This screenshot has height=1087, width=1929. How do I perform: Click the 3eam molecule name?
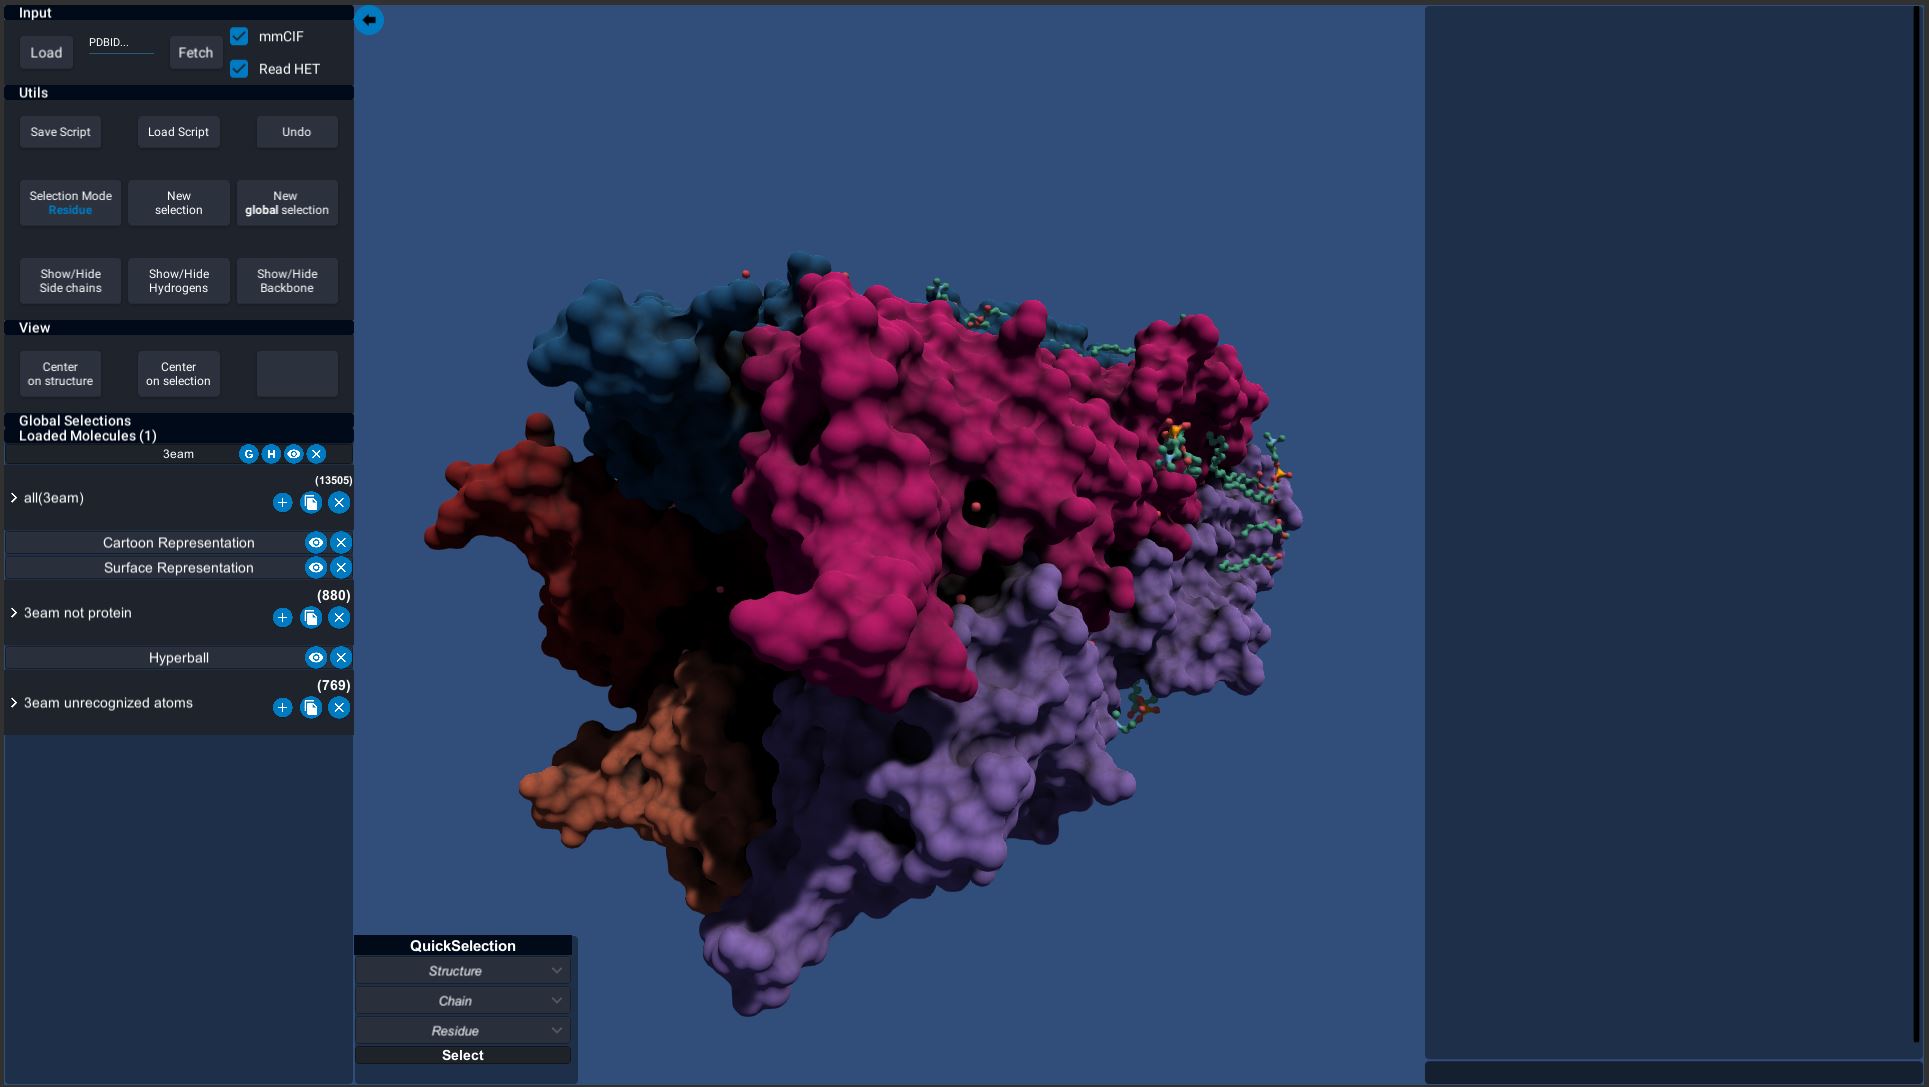click(179, 454)
